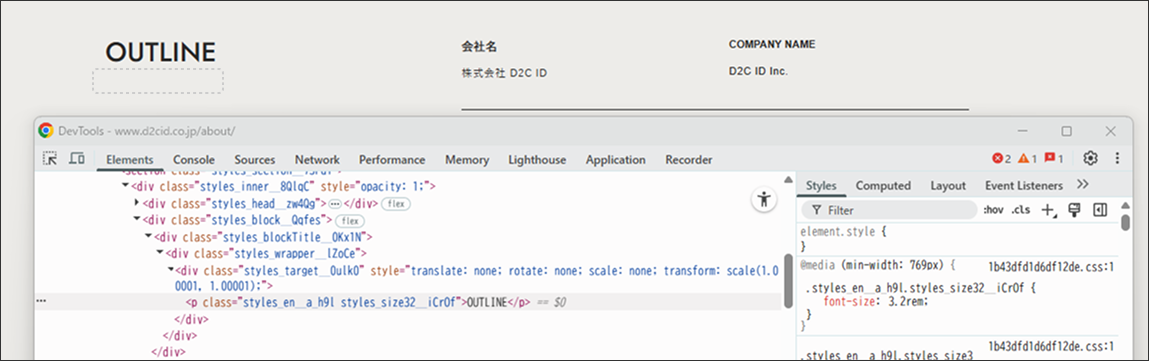This screenshot has height=361, width=1149.
Task: Maximize the DevTools window
Action: tap(1067, 131)
